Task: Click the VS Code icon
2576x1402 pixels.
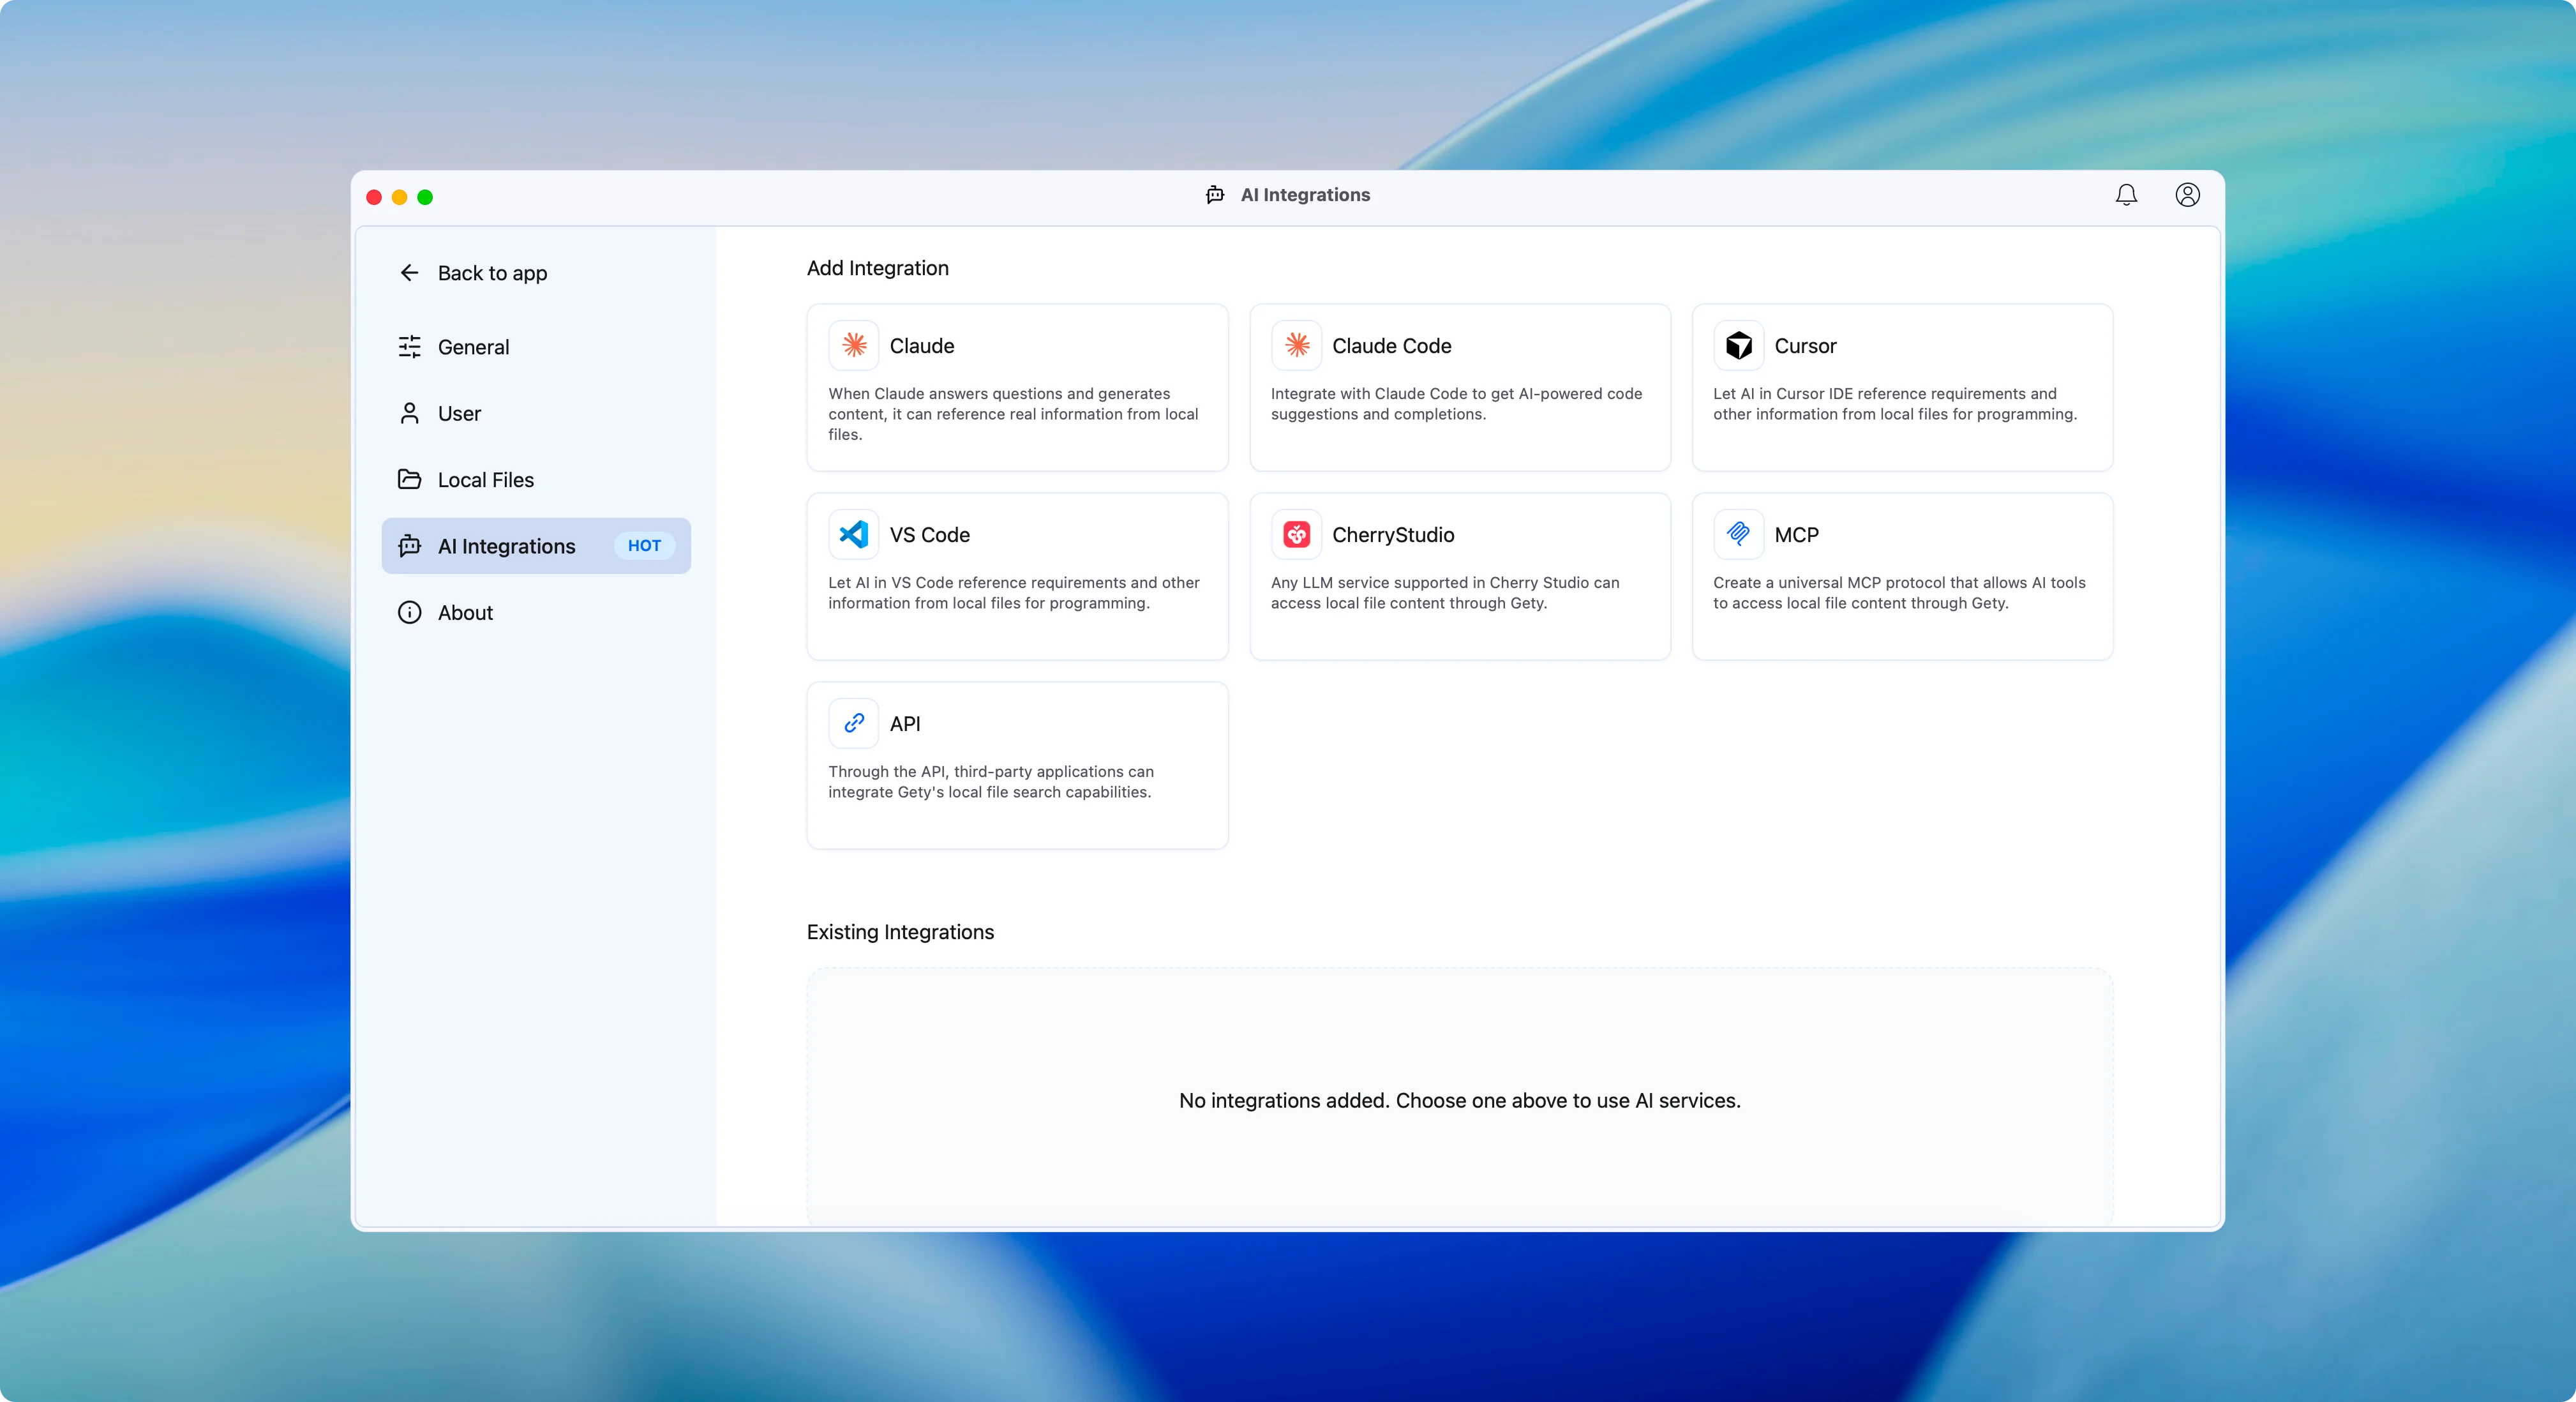Action: click(x=853, y=535)
